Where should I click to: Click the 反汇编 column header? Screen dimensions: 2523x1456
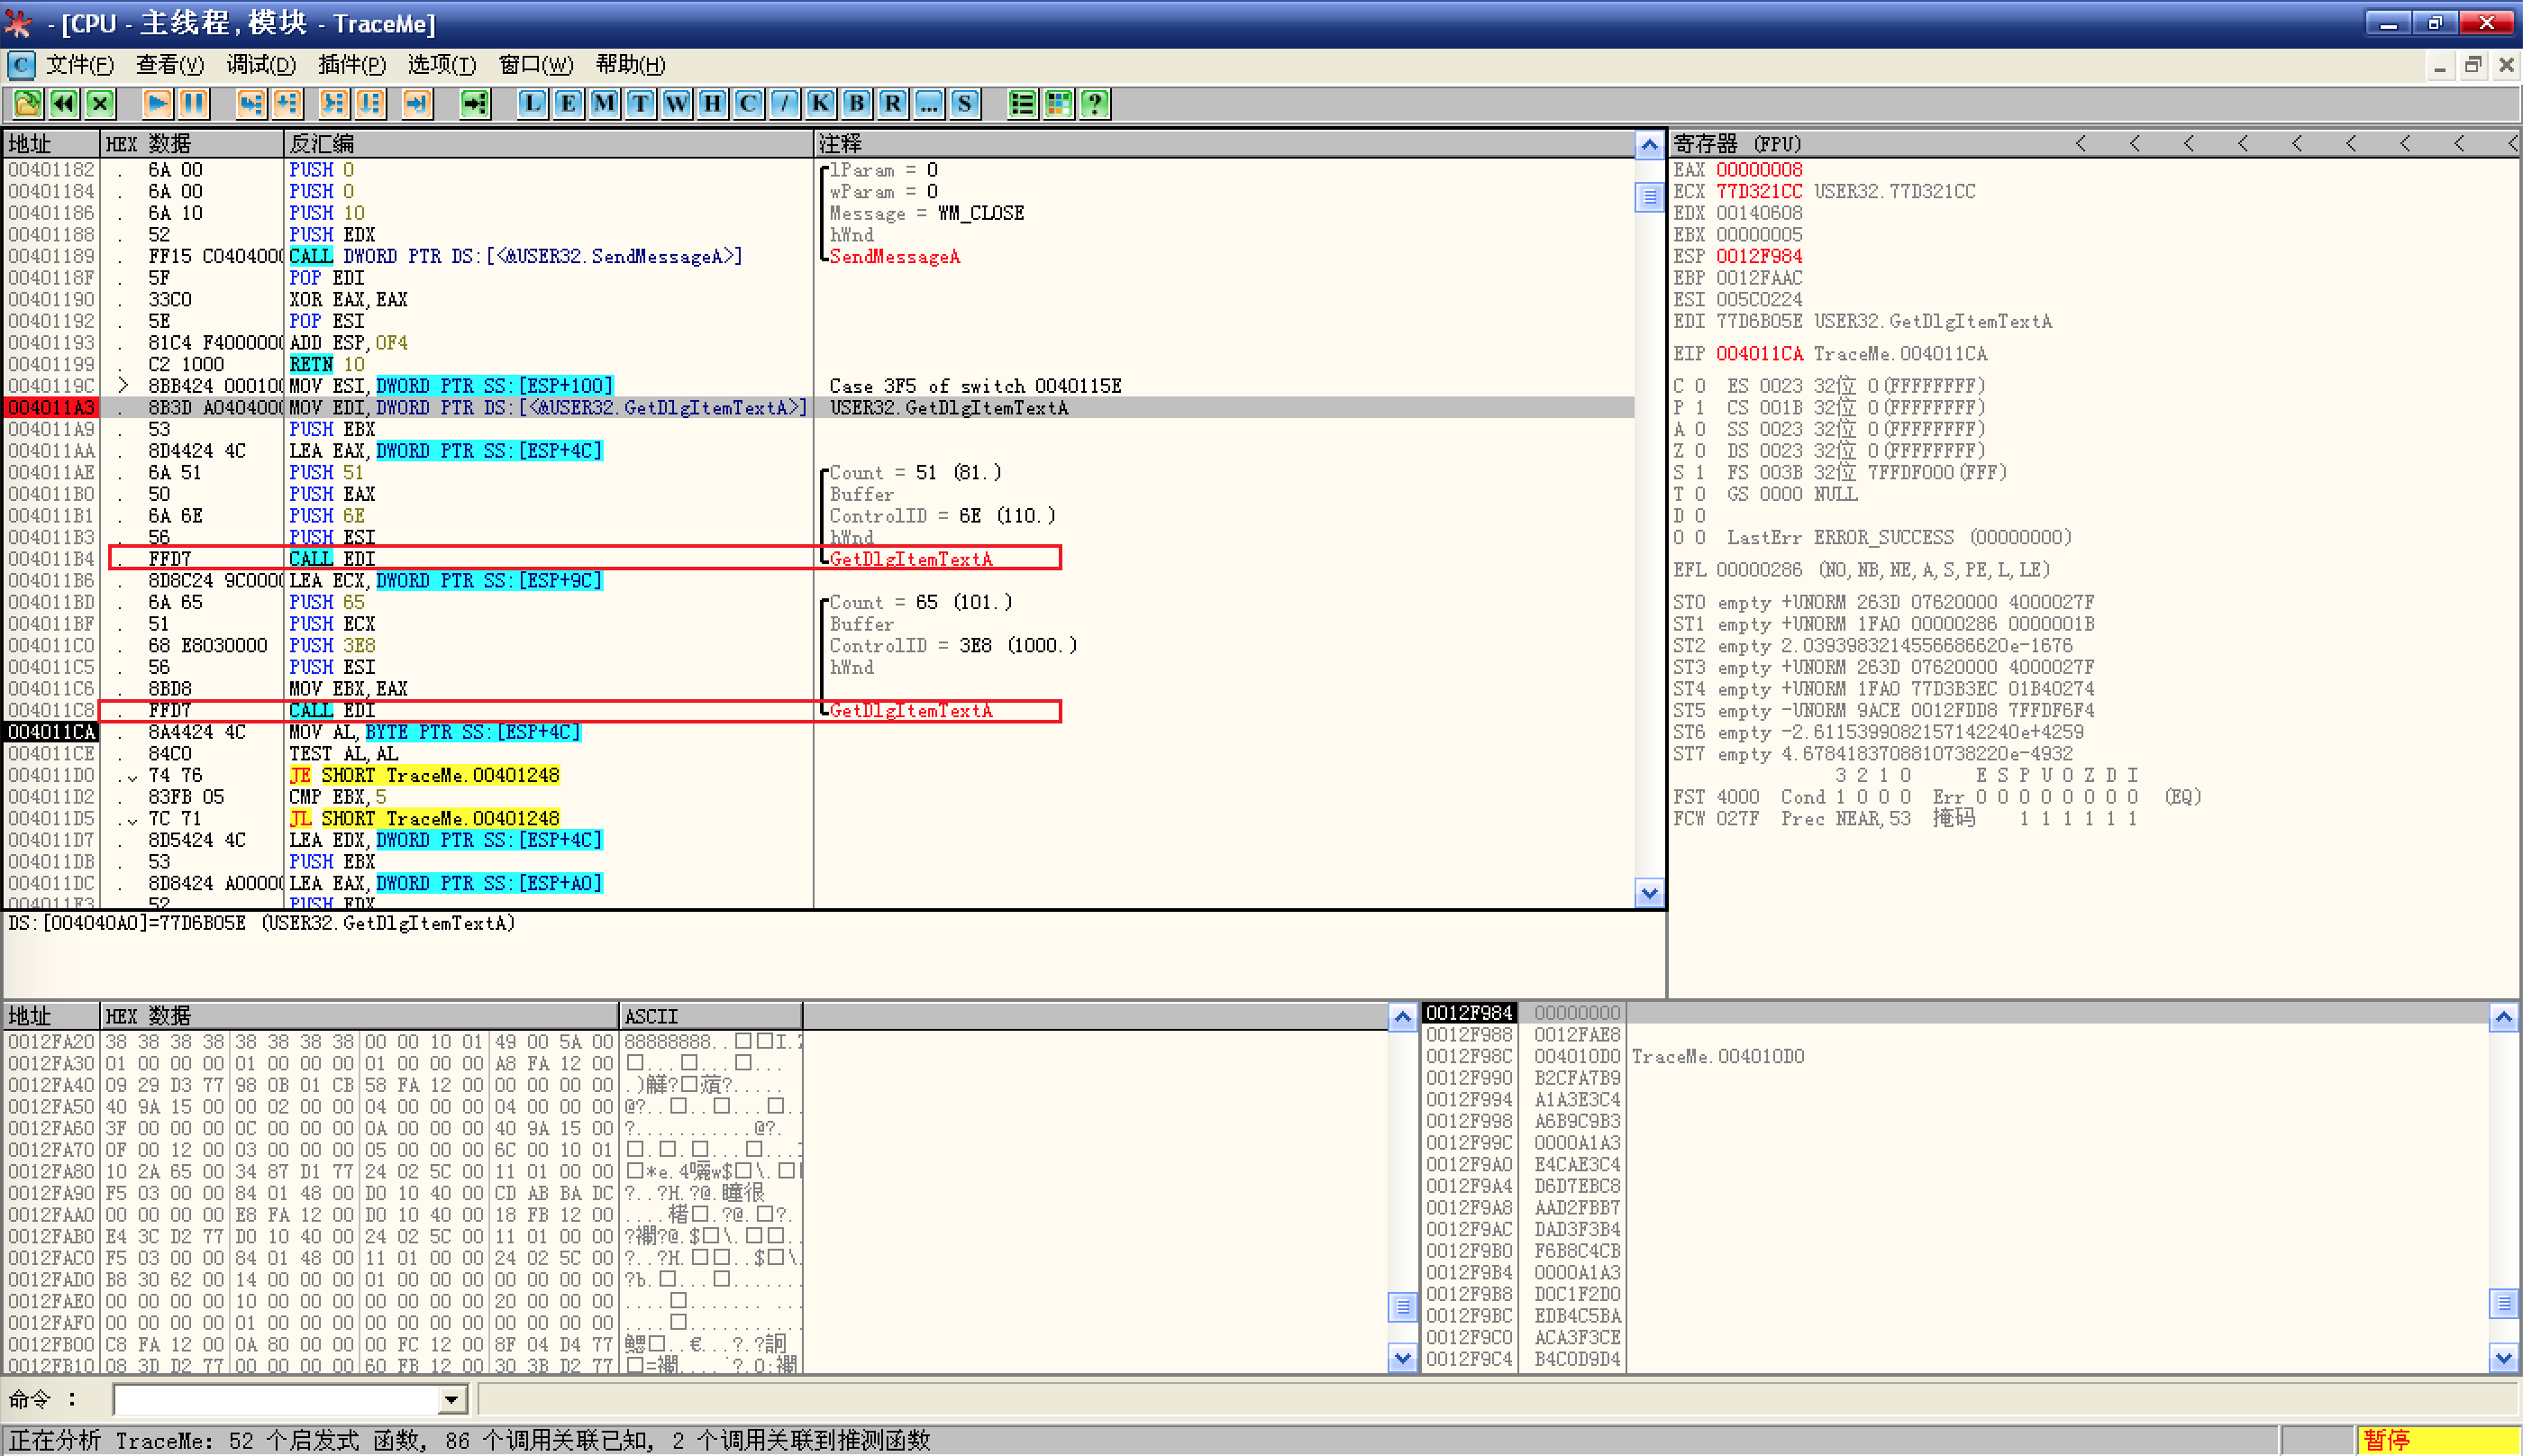320,144
